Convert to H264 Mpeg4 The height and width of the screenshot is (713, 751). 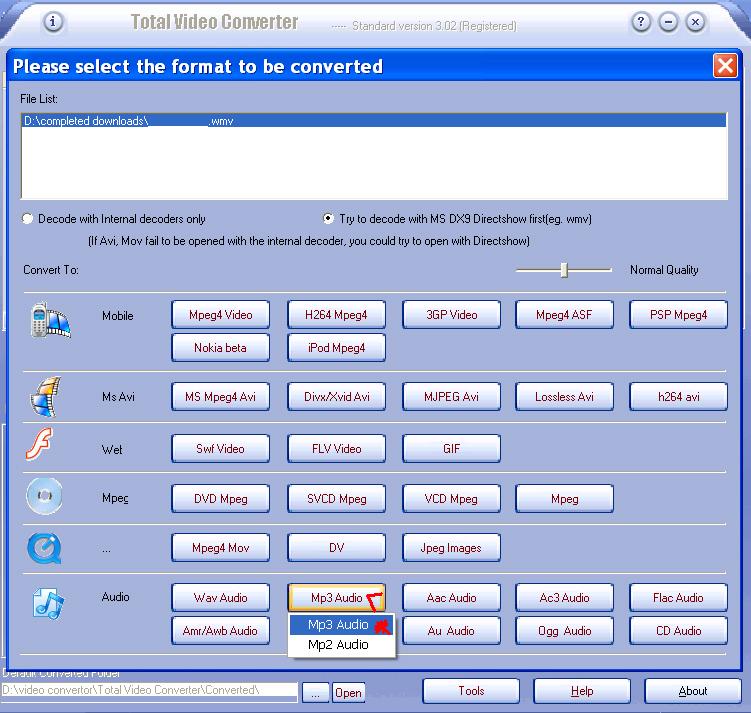point(336,315)
